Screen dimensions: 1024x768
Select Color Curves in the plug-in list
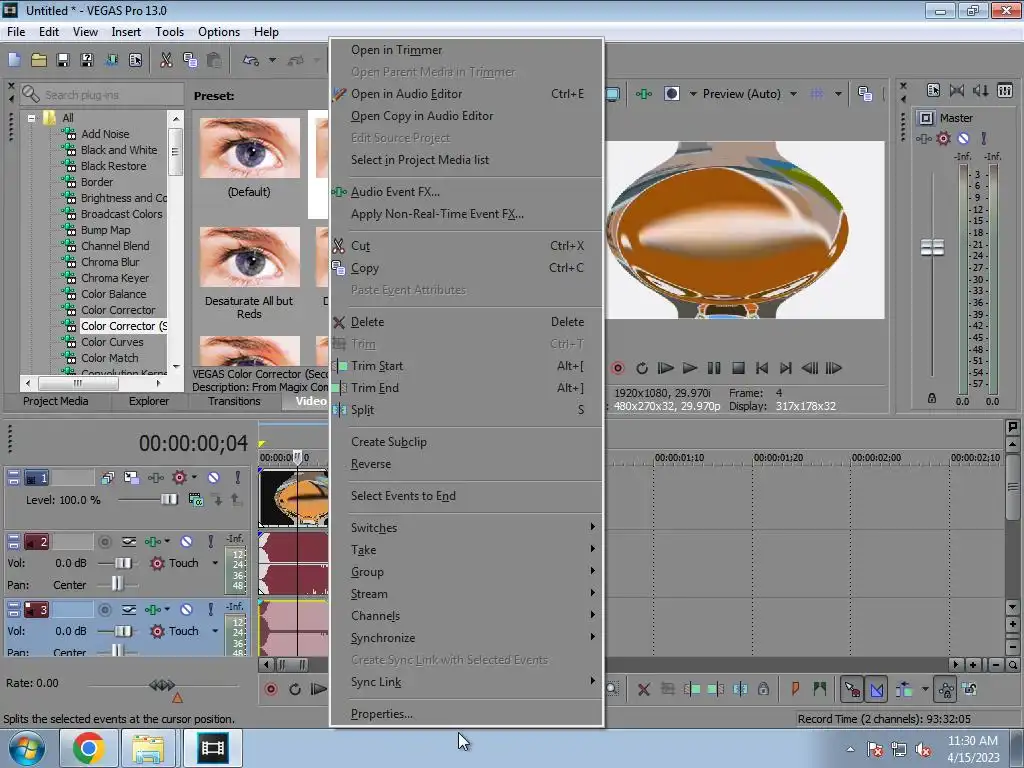pyautogui.click(x=112, y=342)
